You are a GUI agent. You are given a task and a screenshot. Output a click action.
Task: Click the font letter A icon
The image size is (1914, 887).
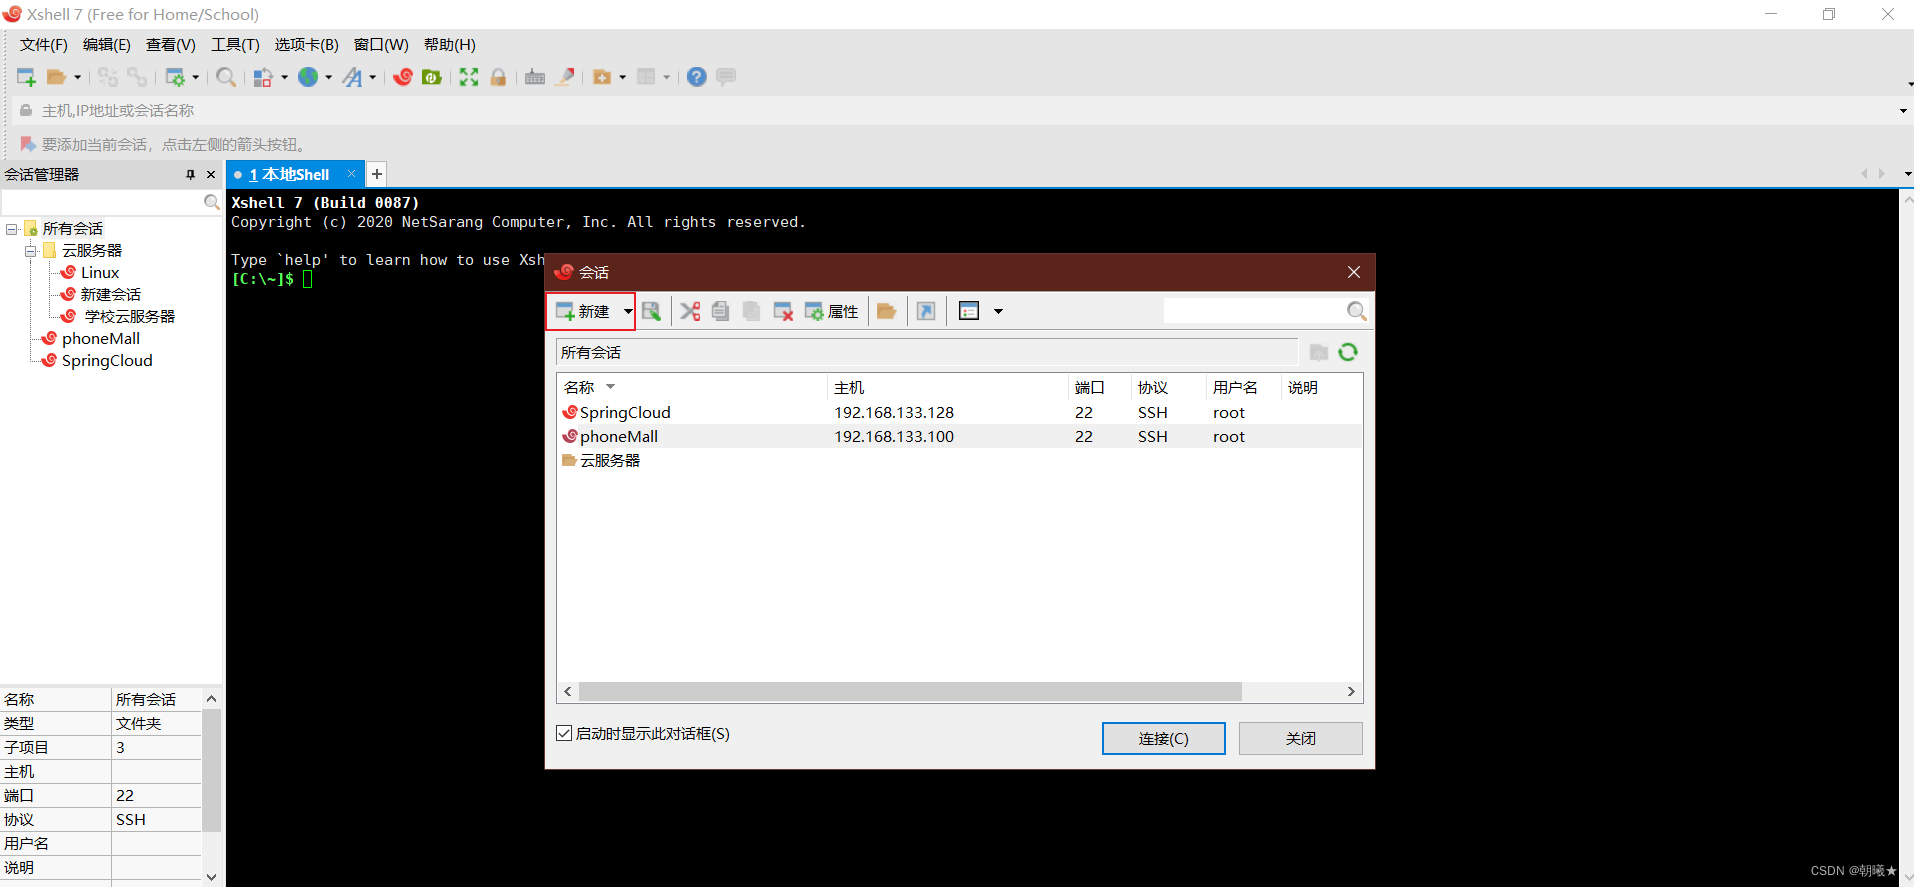coord(352,77)
